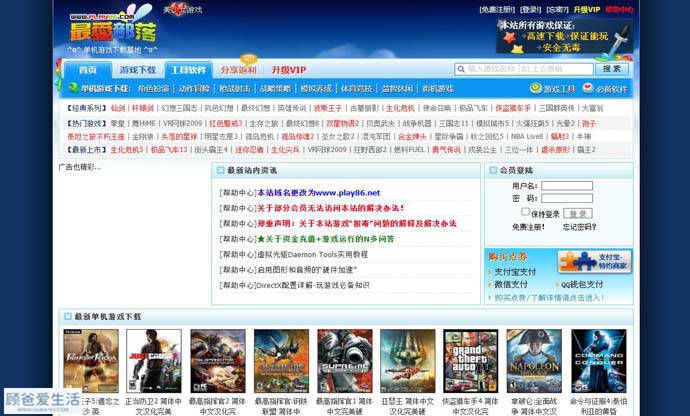
Task: Click the square icon beside 最新单机游戏下载
Action: (x=67, y=316)
